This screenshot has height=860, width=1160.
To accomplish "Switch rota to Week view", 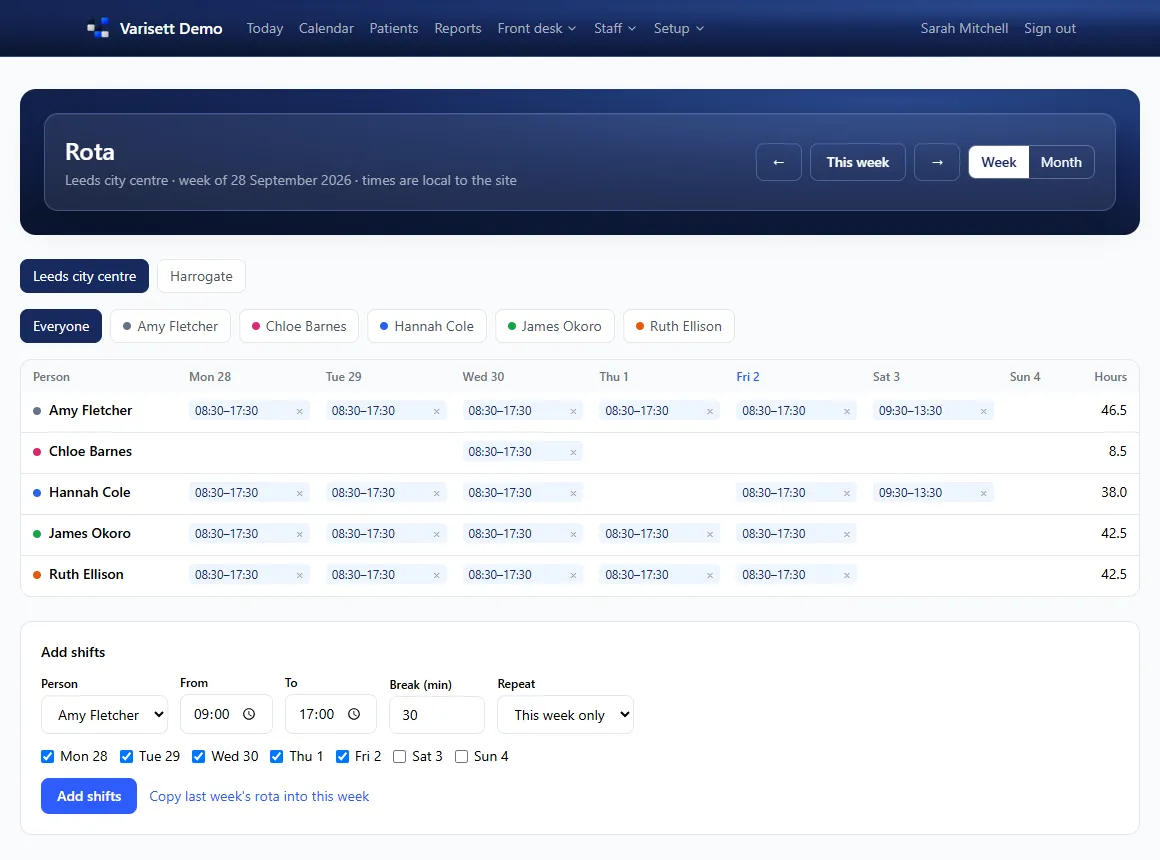I will point(999,162).
